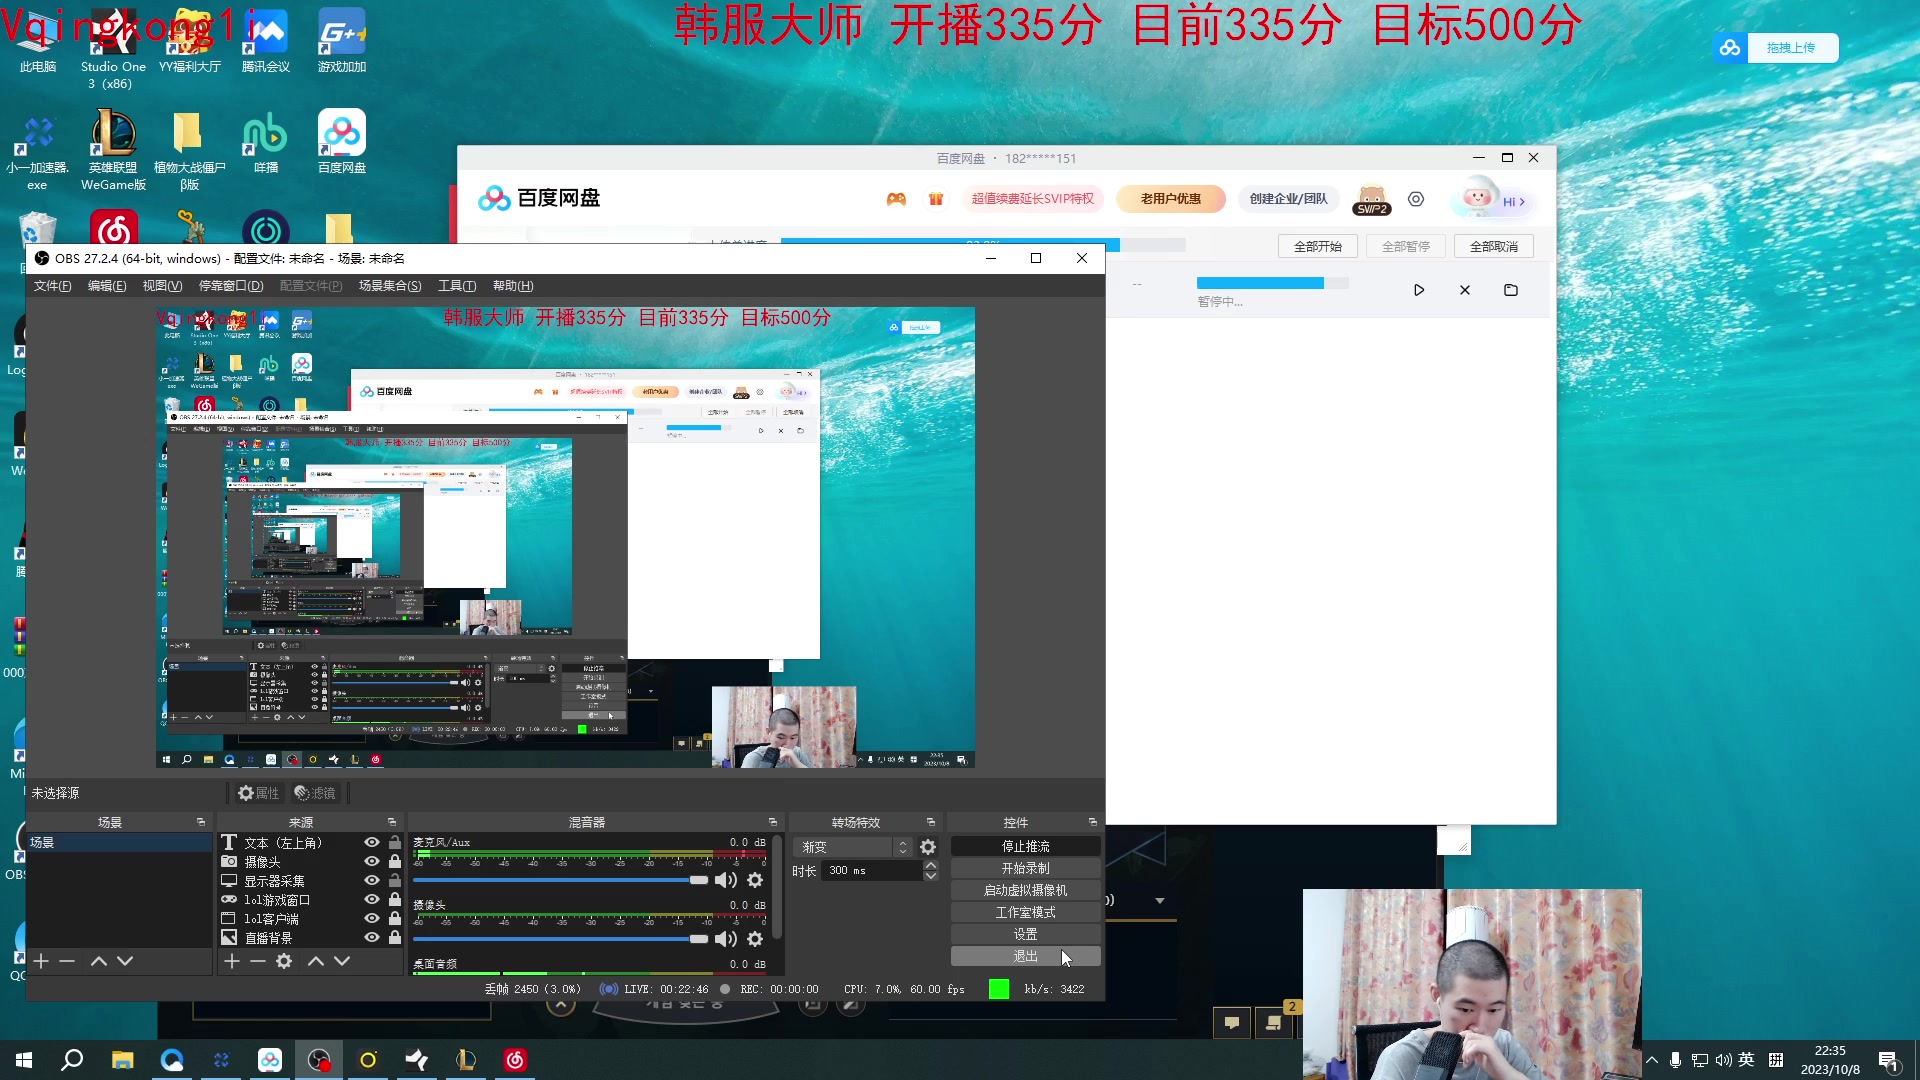1920x1080 pixels.
Task: Click 开始录制 to start recording
Action: coord(1026,869)
